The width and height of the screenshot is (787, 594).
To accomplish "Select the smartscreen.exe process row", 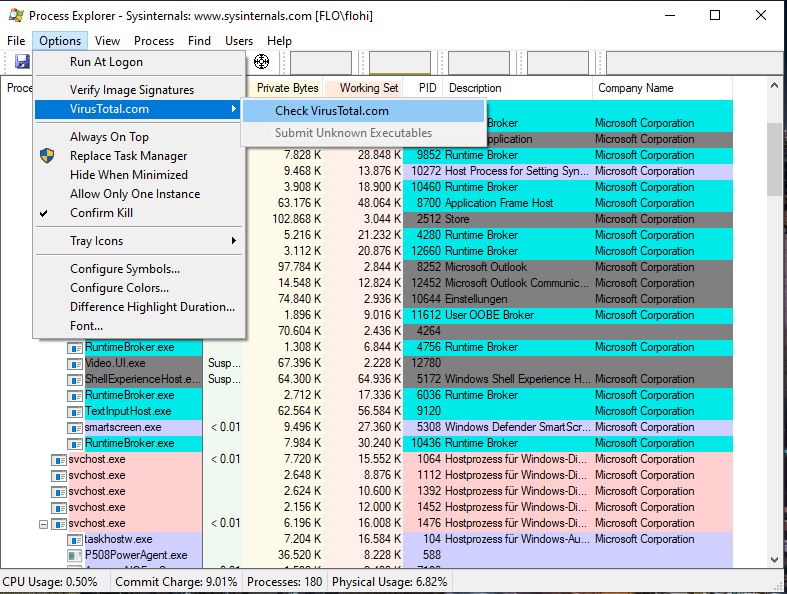I will point(366,427).
